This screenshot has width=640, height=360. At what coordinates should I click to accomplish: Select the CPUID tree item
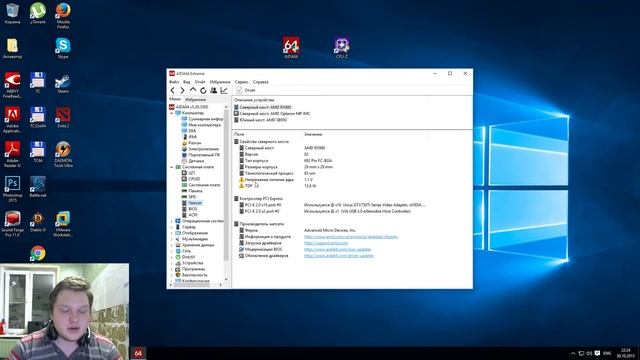point(191,179)
